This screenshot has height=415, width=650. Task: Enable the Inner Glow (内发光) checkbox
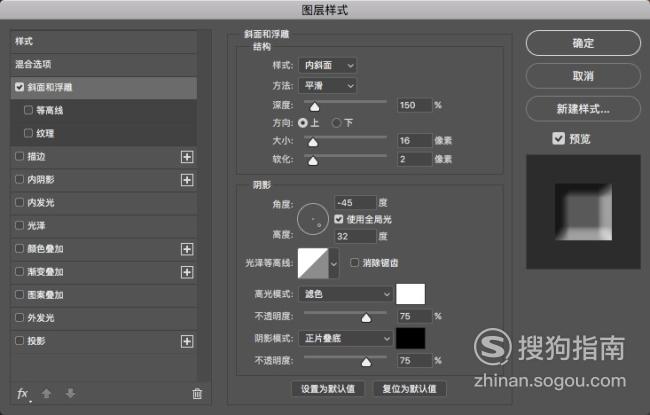(19, 202)
